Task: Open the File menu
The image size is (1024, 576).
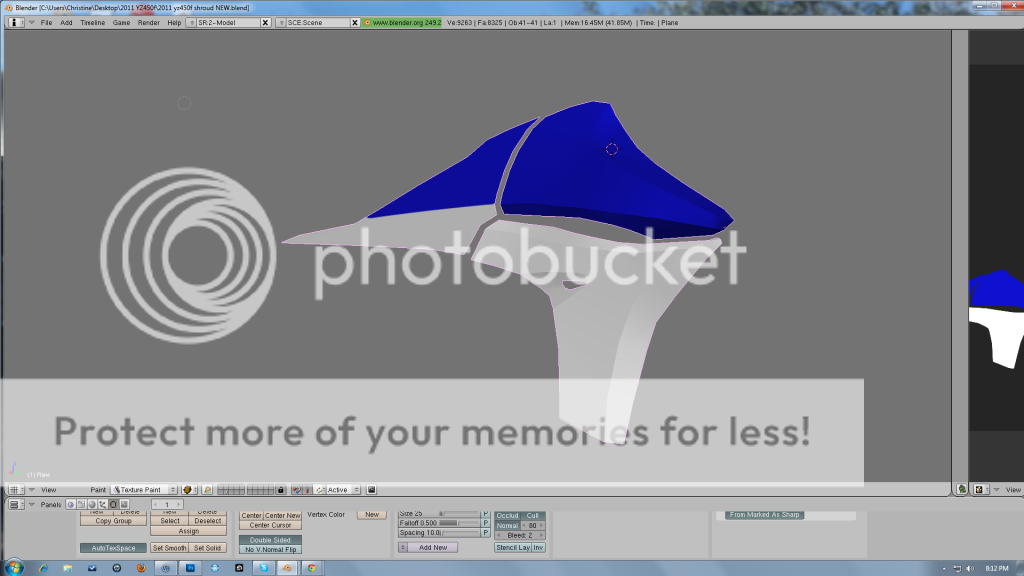Action: point(46,23)
